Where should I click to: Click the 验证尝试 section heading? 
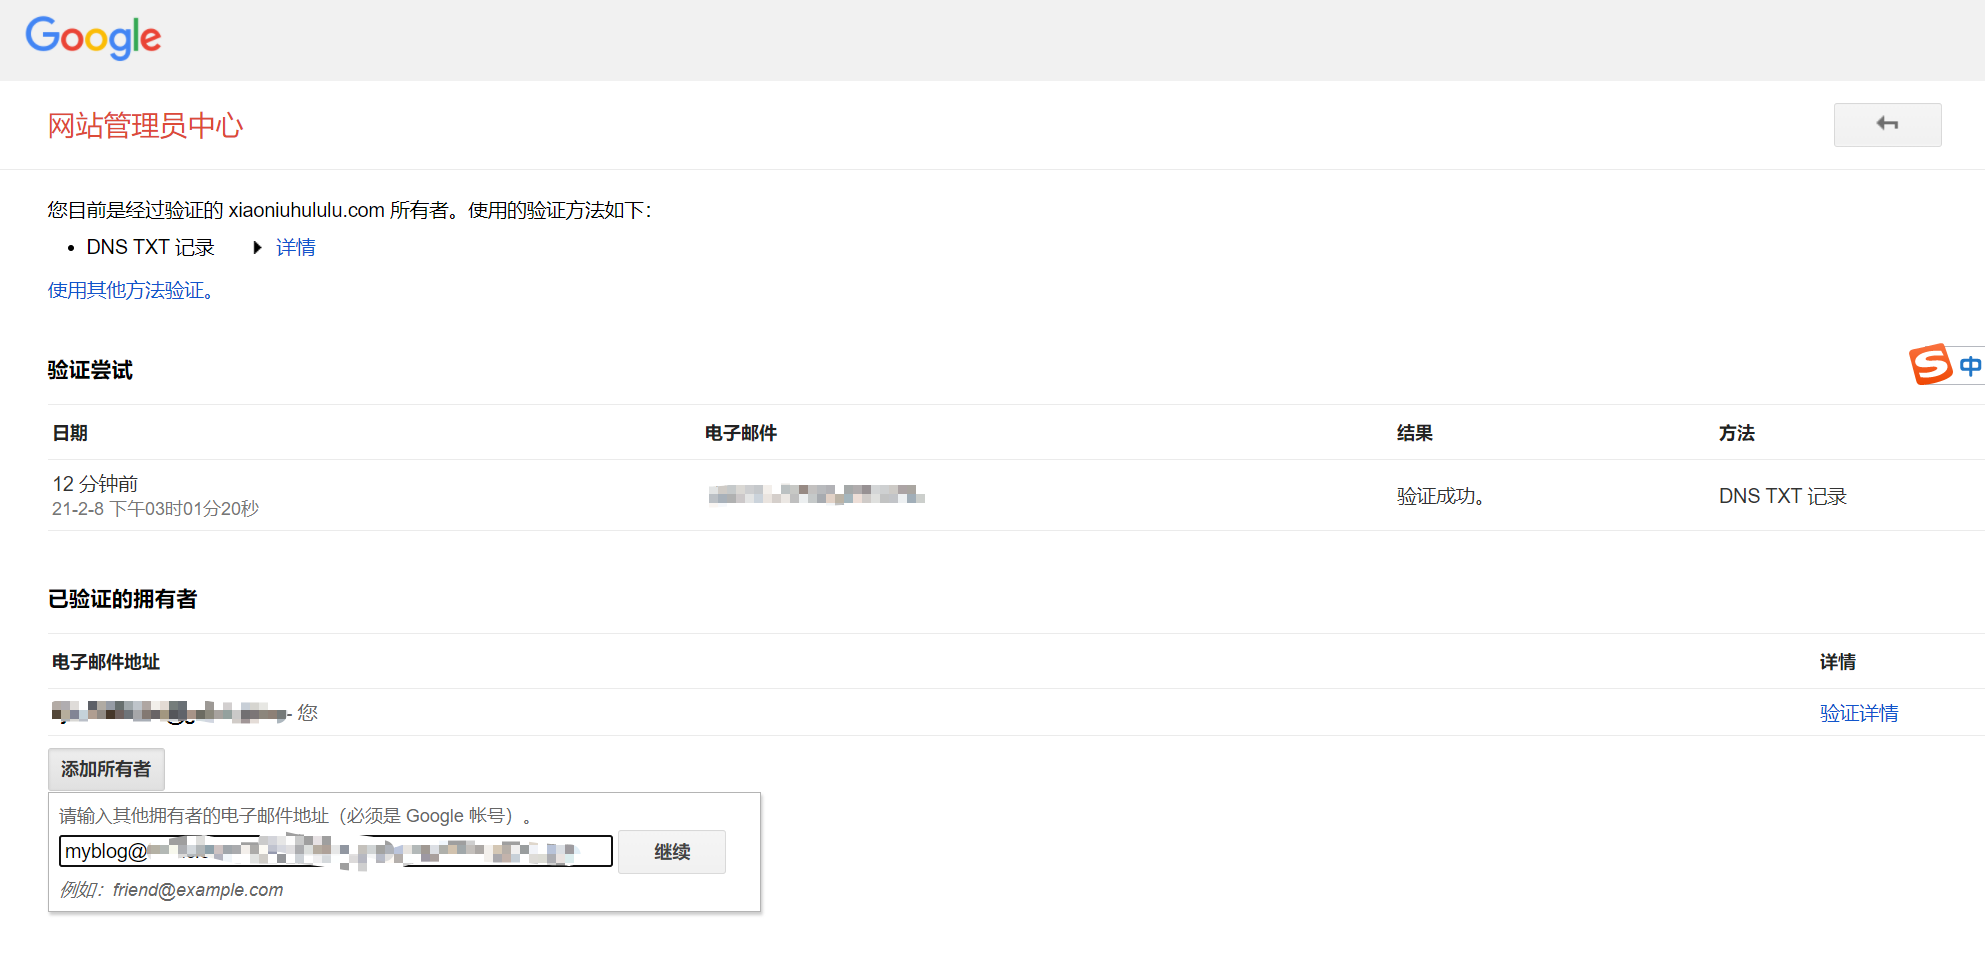(90, 370)
